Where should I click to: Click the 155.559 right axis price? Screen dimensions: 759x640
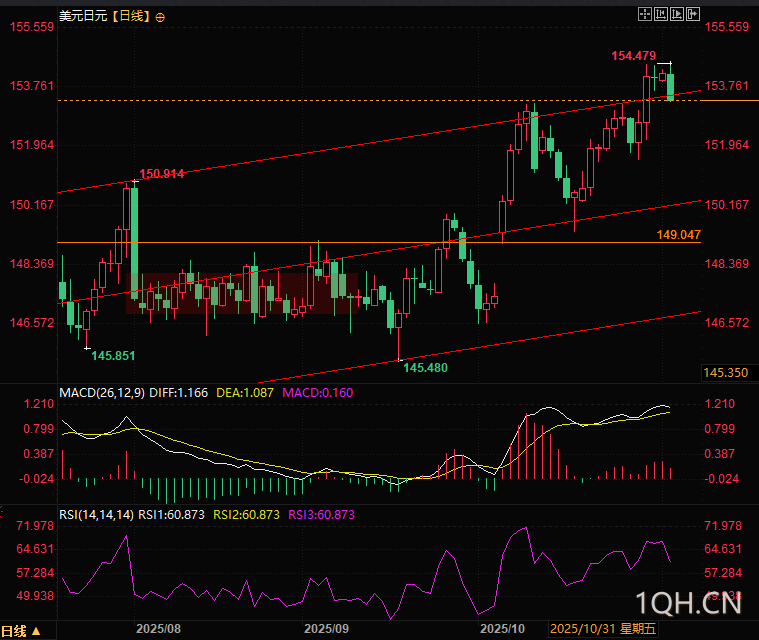point(727,27)
